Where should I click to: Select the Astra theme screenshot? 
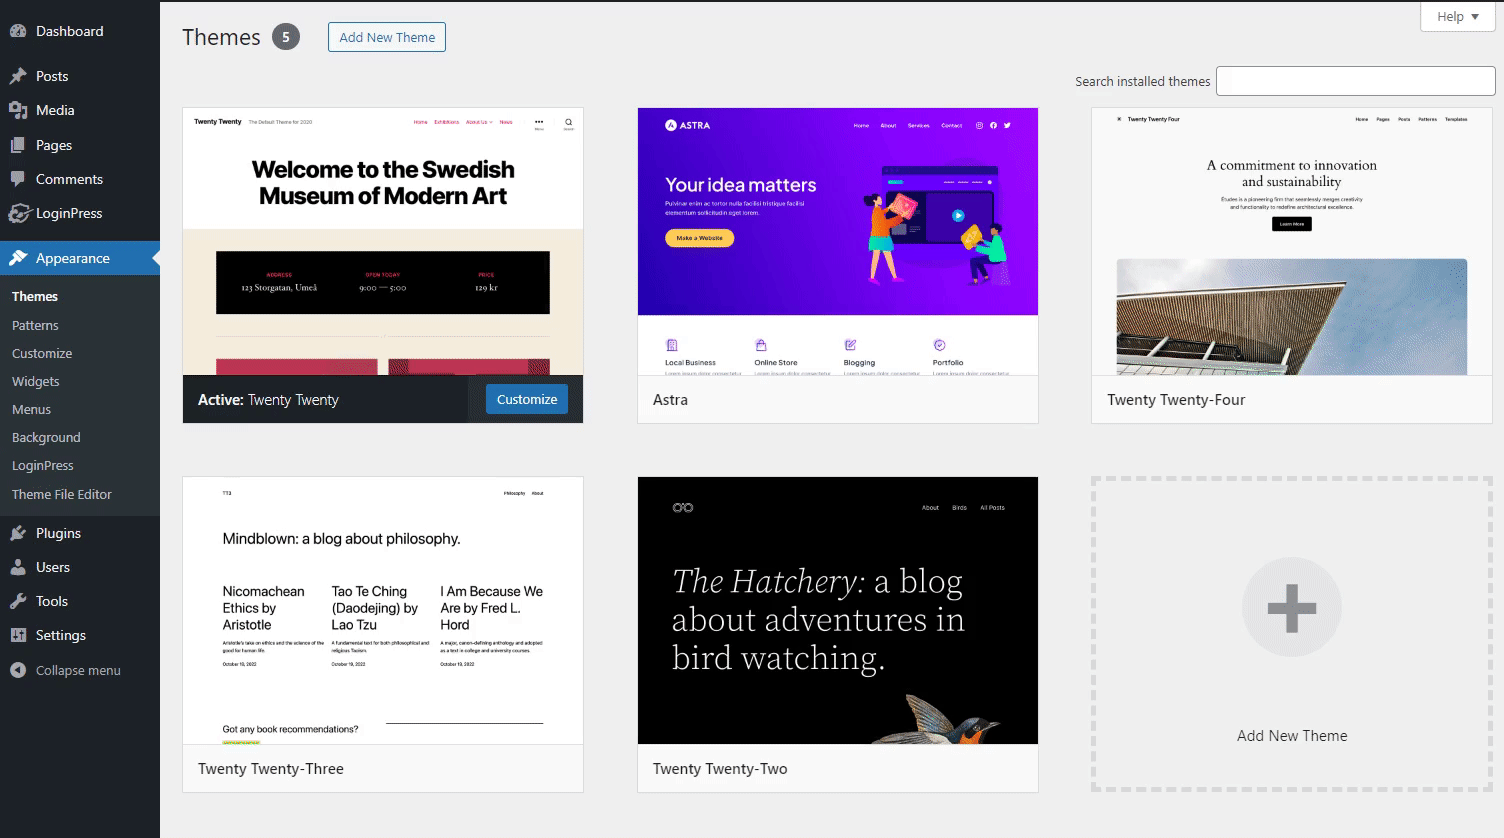coord(838,242)
